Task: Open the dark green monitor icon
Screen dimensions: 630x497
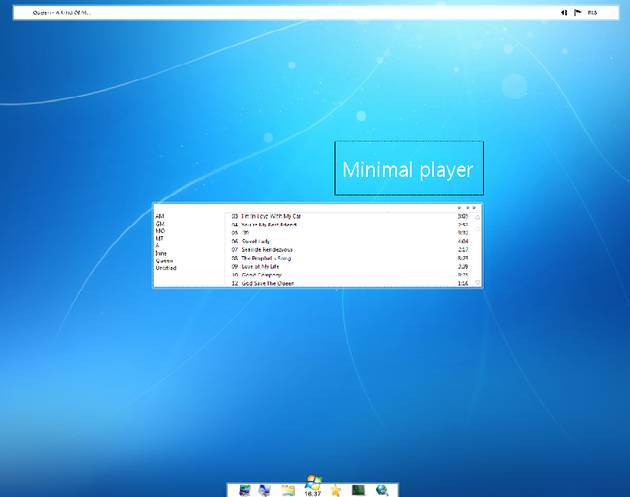Action: pos(358,490)
